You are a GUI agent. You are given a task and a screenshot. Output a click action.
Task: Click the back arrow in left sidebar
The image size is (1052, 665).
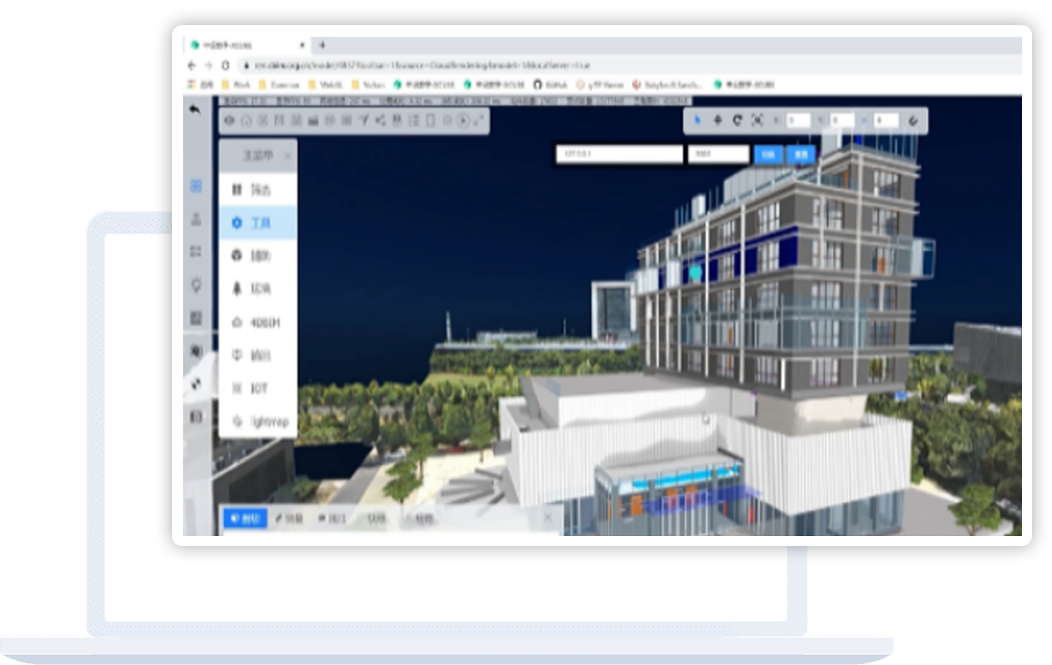click(195, 109)
